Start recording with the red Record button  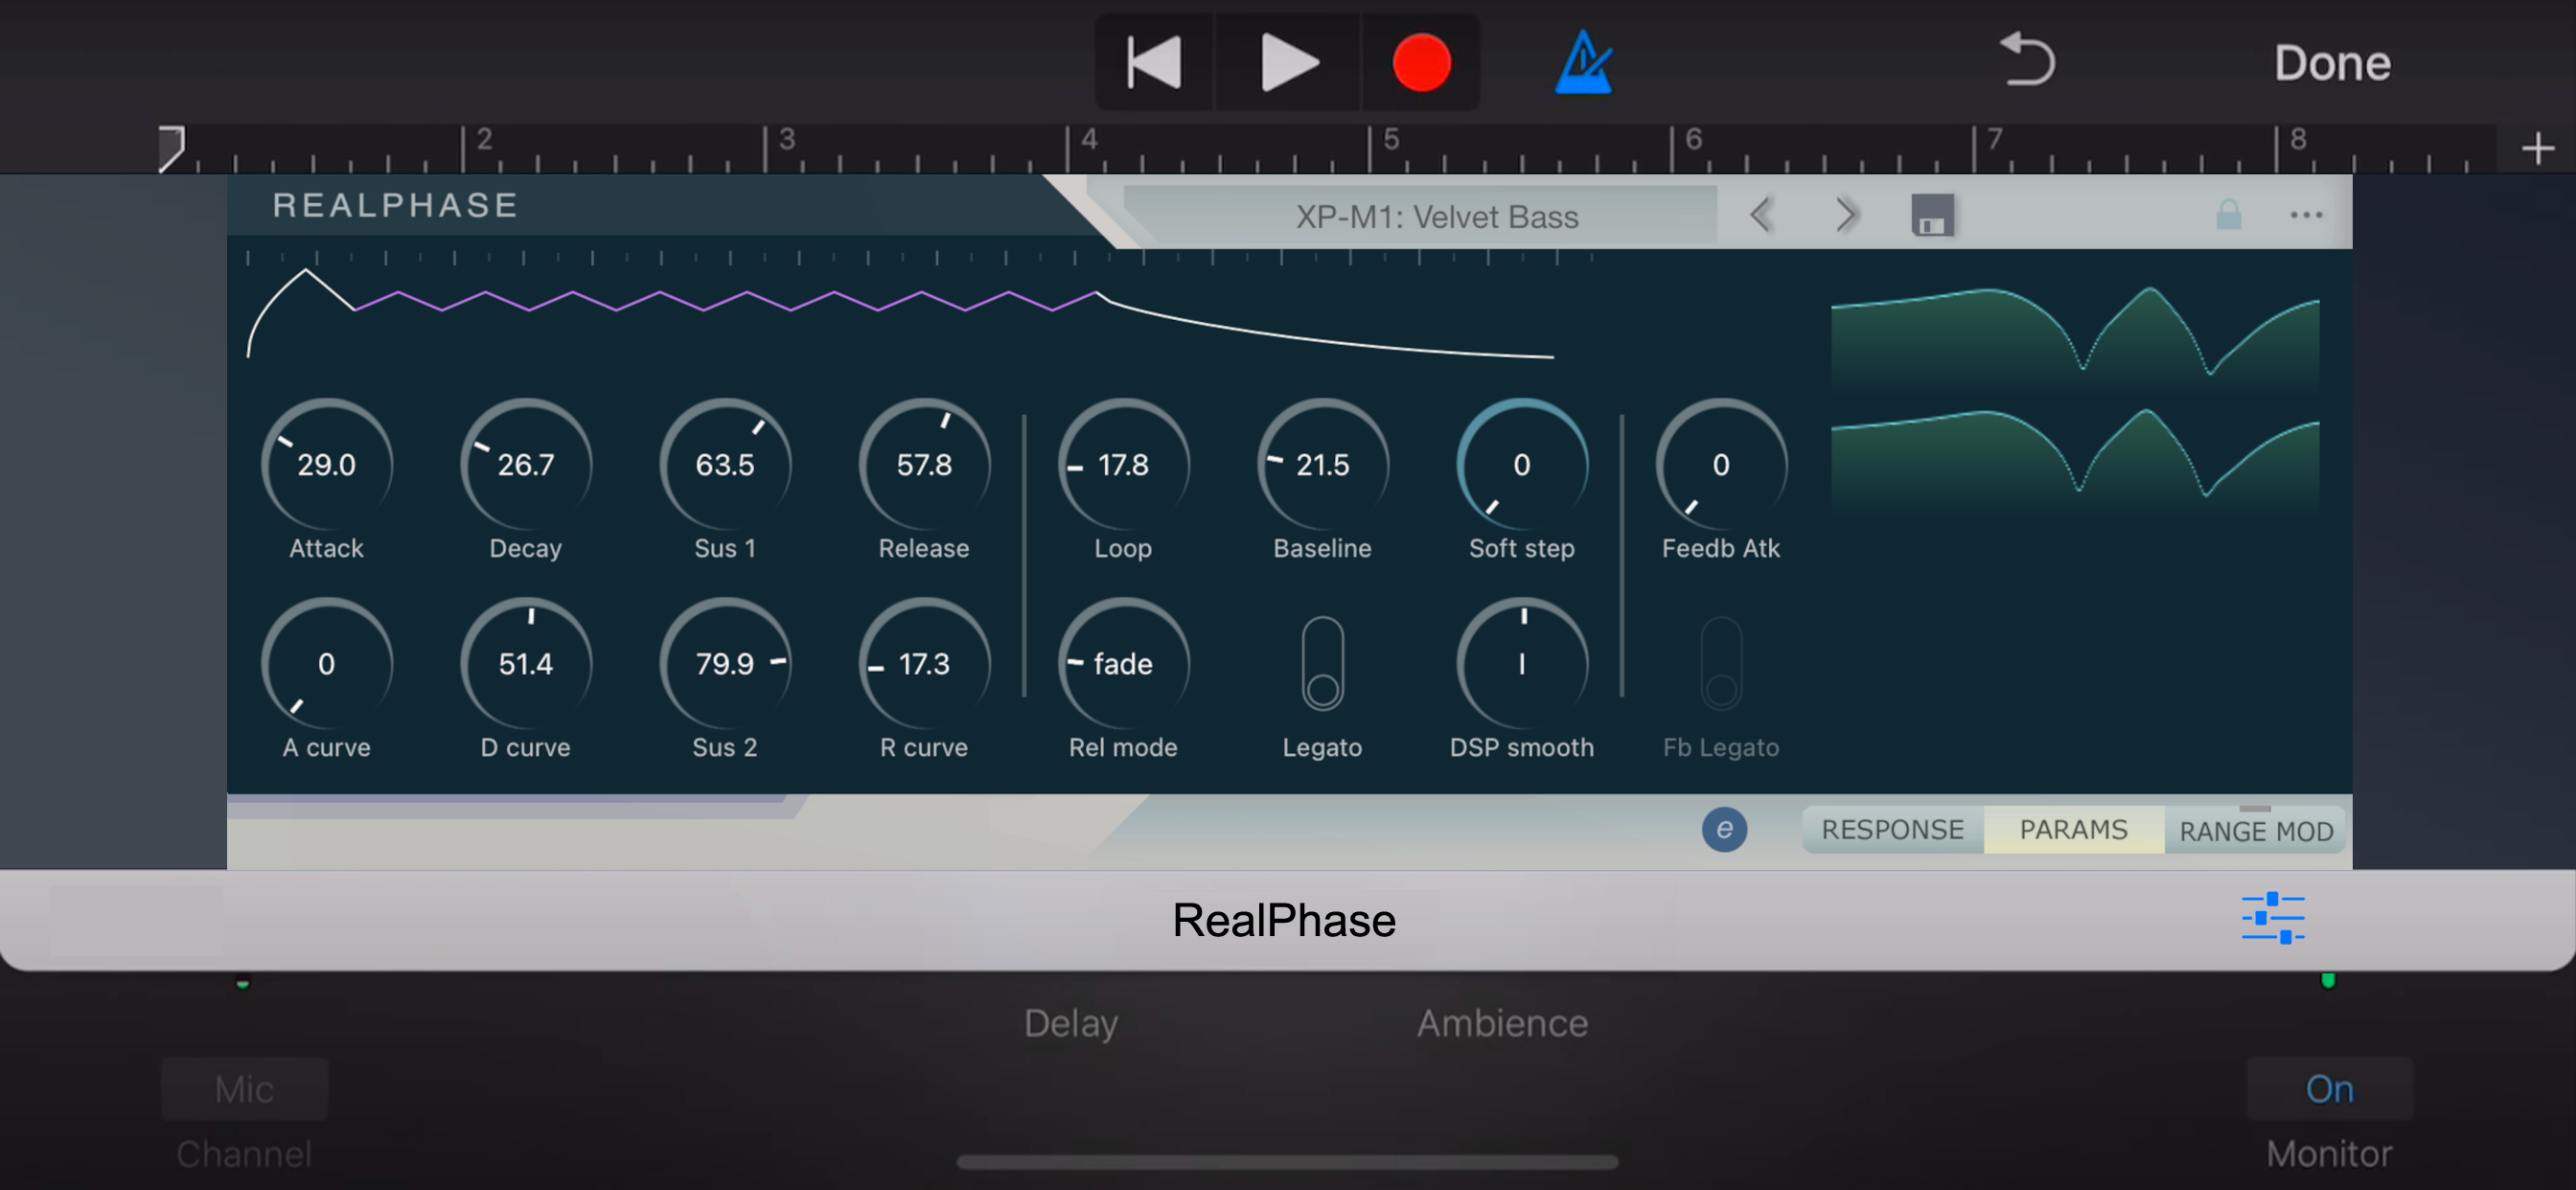[x=1421, y=62]
